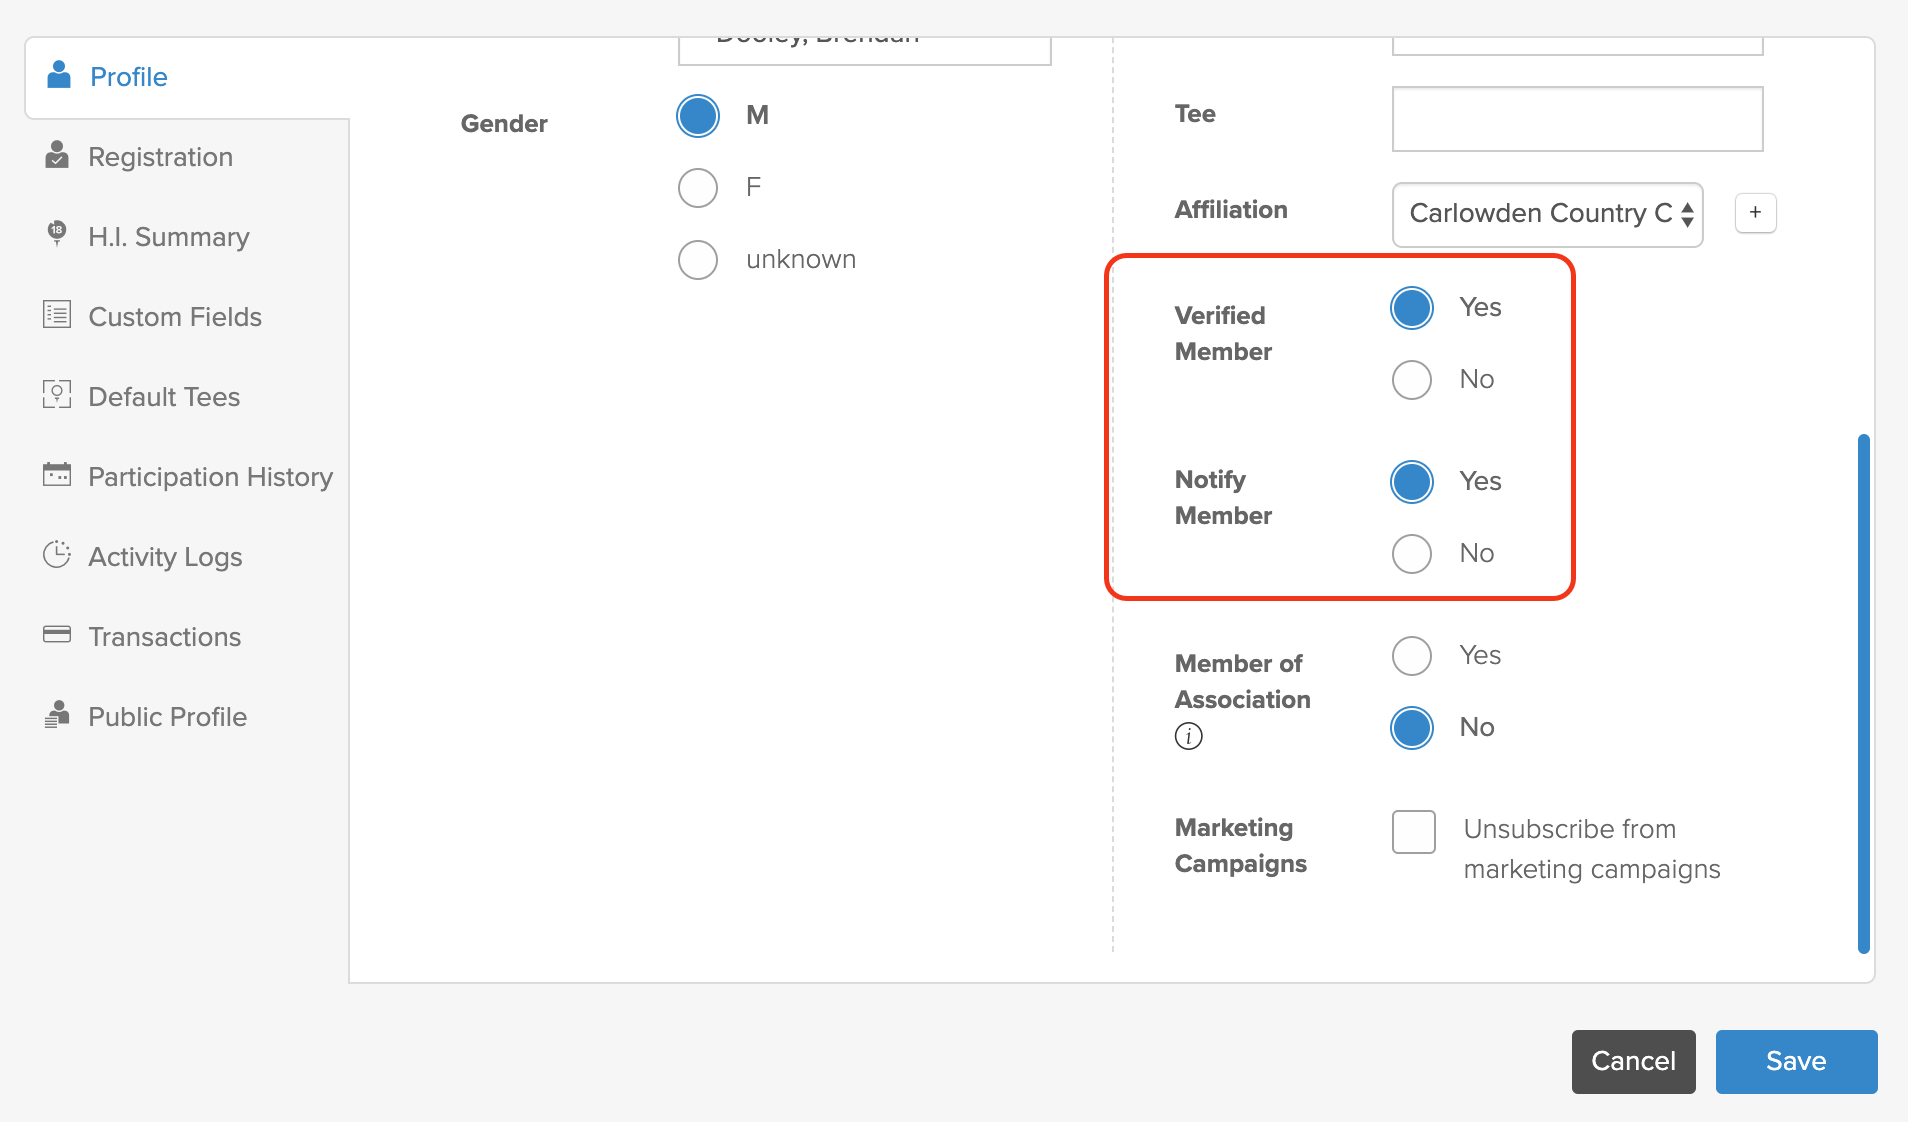Select gender M radio button
This screenshot has width=1908, height=1122.
[x=698, y=115]
